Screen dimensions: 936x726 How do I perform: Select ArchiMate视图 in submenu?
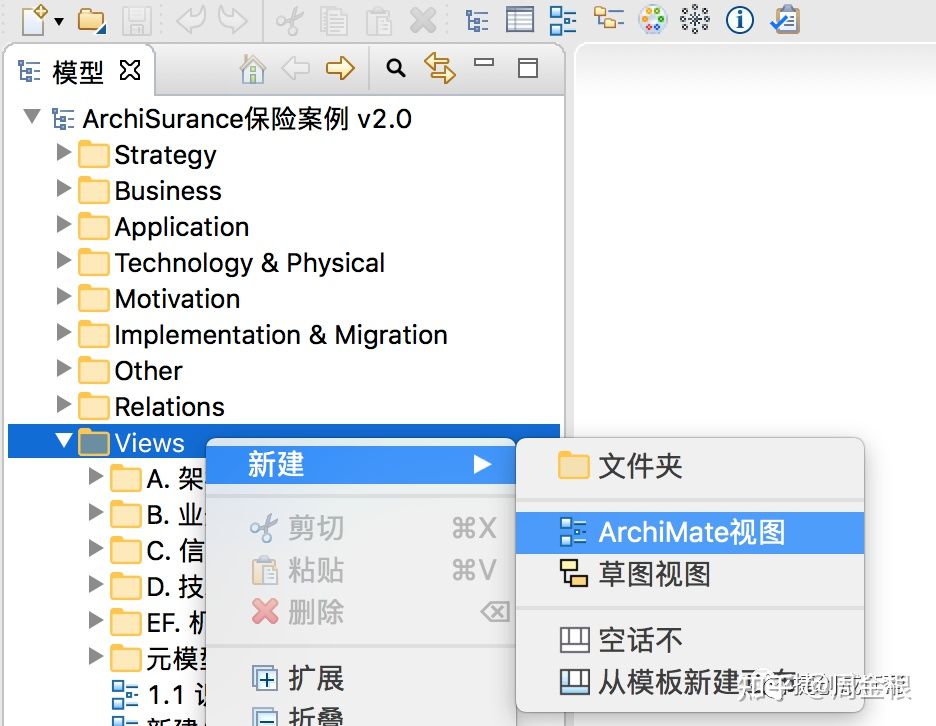(690, 532)
